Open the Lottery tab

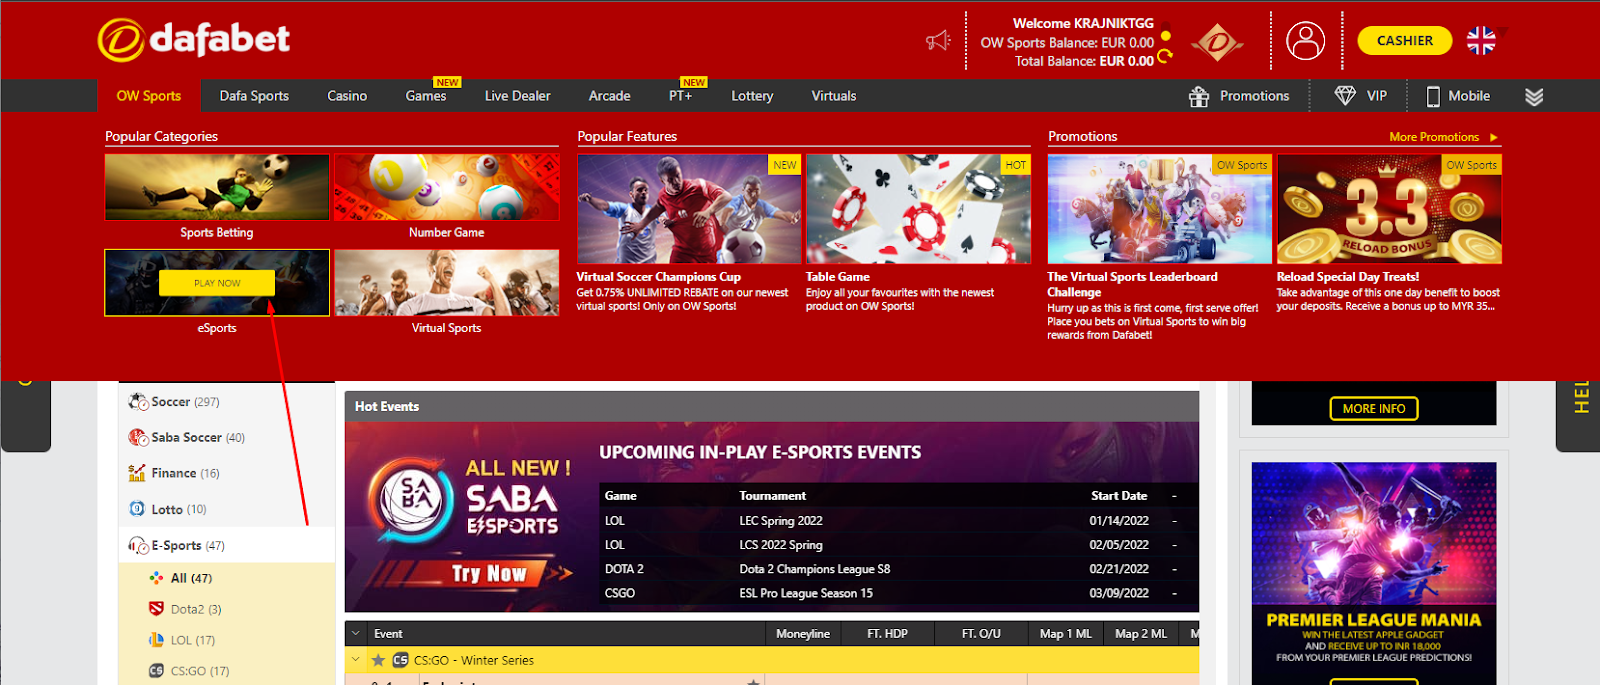pyautogui.click(x=752, y=96)
